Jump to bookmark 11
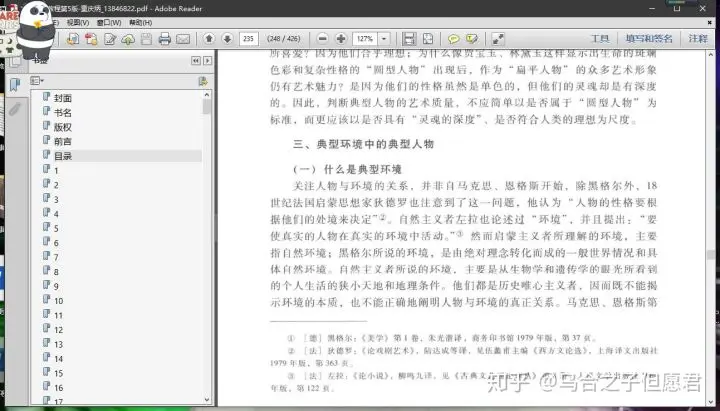Viewport: 720px width, 411px height. [58, 315]
